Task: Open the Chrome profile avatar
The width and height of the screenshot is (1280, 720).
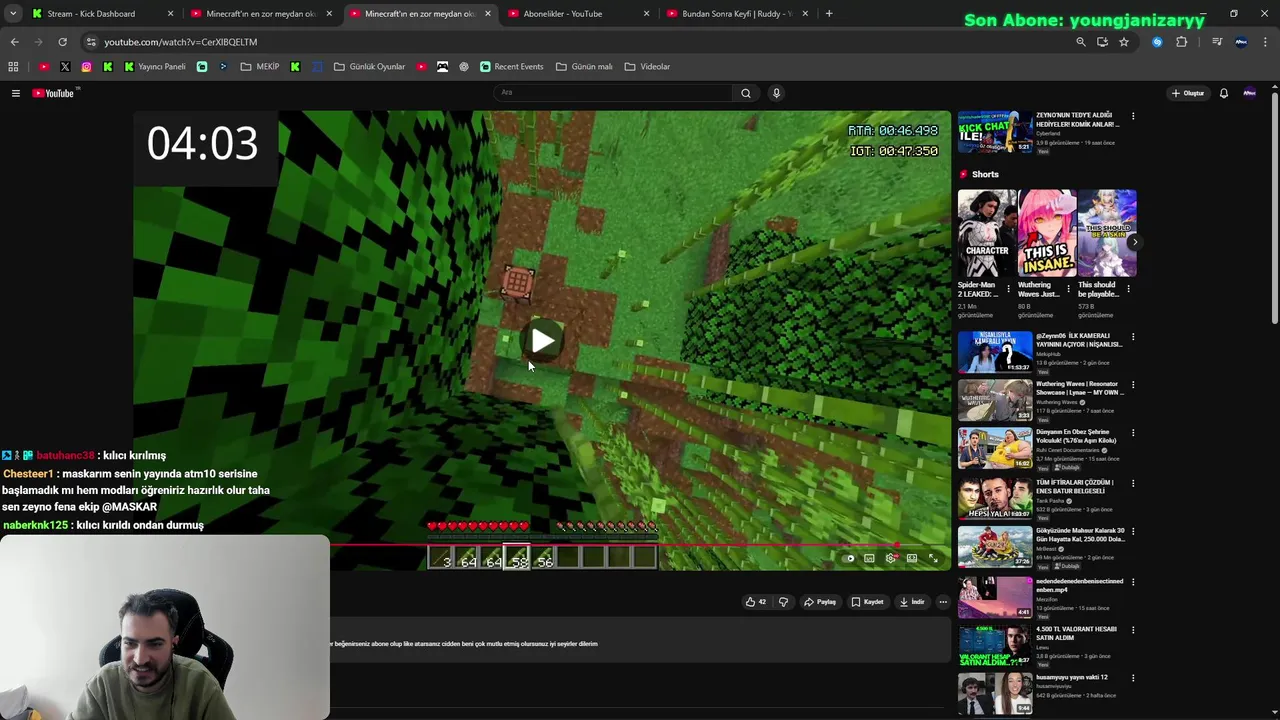Action: coord(1241,42)
